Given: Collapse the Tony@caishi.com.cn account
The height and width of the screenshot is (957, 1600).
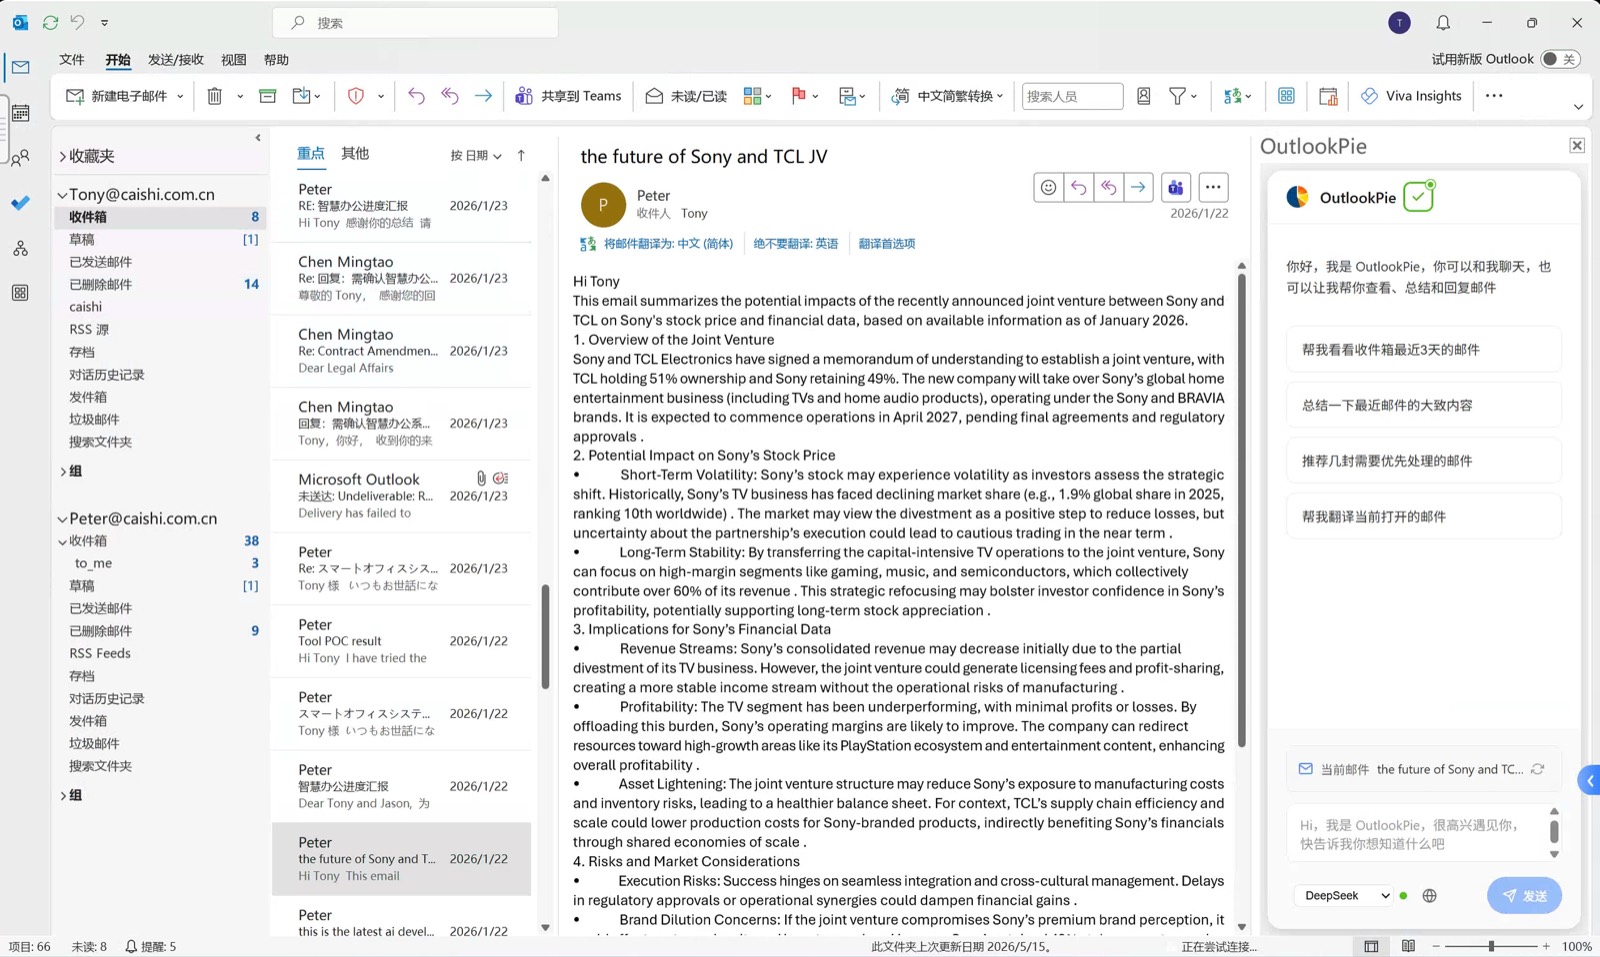Looking at the screenshot, I should pyautogui.click(x=62, y=195).
